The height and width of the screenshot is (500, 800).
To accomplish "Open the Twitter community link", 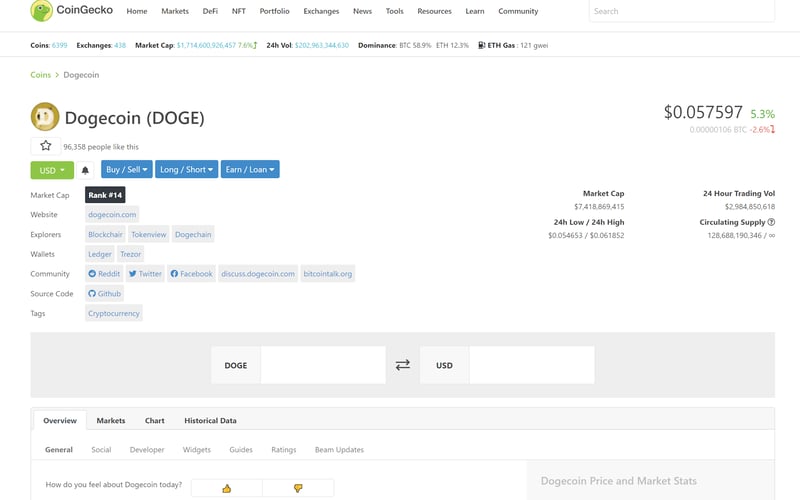I will click(145, 274).
